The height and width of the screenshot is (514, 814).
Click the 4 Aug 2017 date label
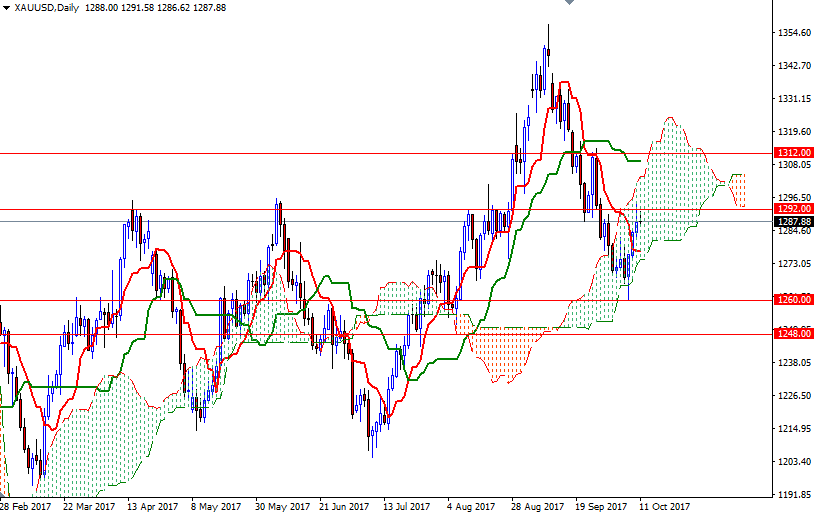click(x=471, y=506)
